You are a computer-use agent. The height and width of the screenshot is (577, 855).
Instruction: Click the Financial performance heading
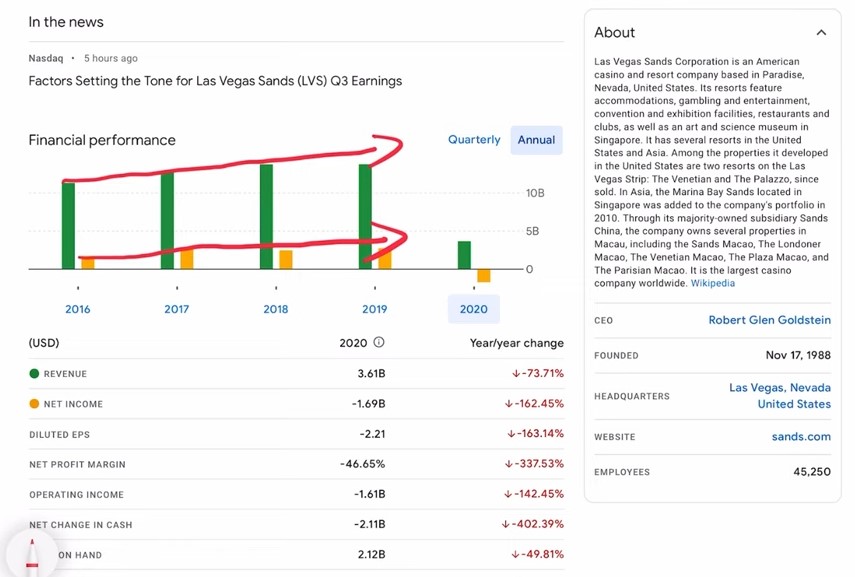coord(102,140)
